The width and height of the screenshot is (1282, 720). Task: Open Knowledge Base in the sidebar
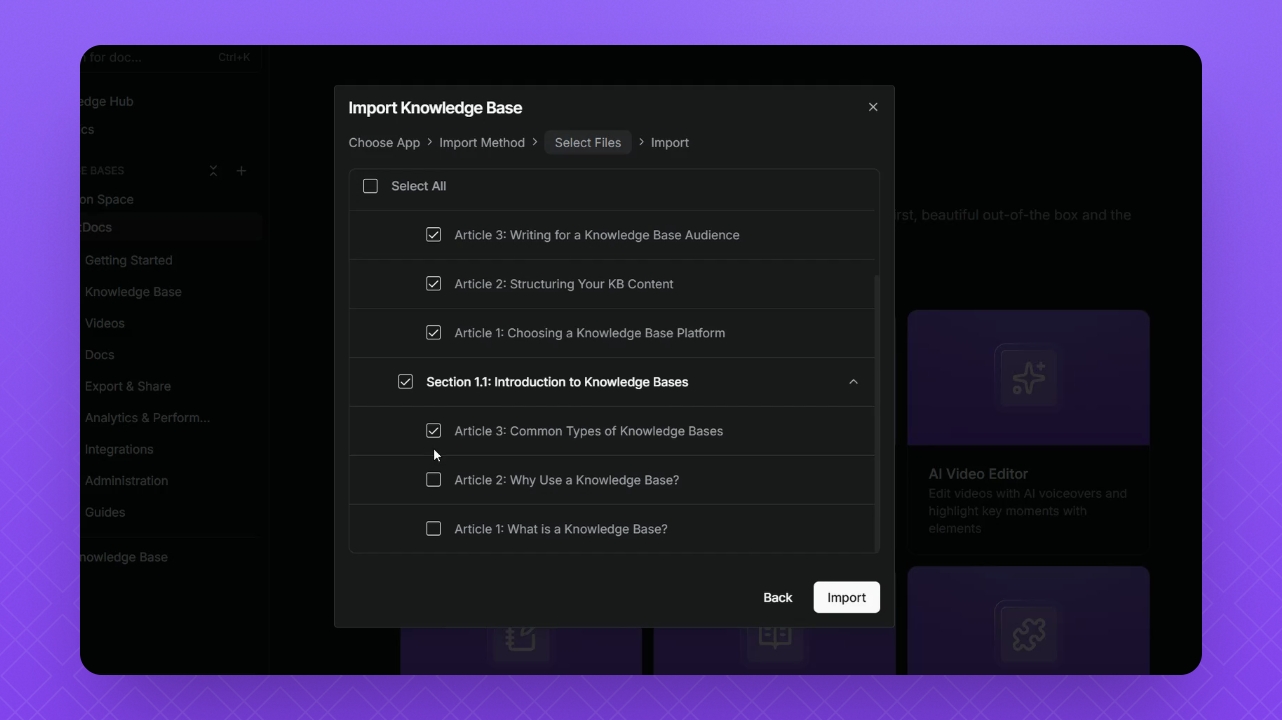[x=133, y=292]
